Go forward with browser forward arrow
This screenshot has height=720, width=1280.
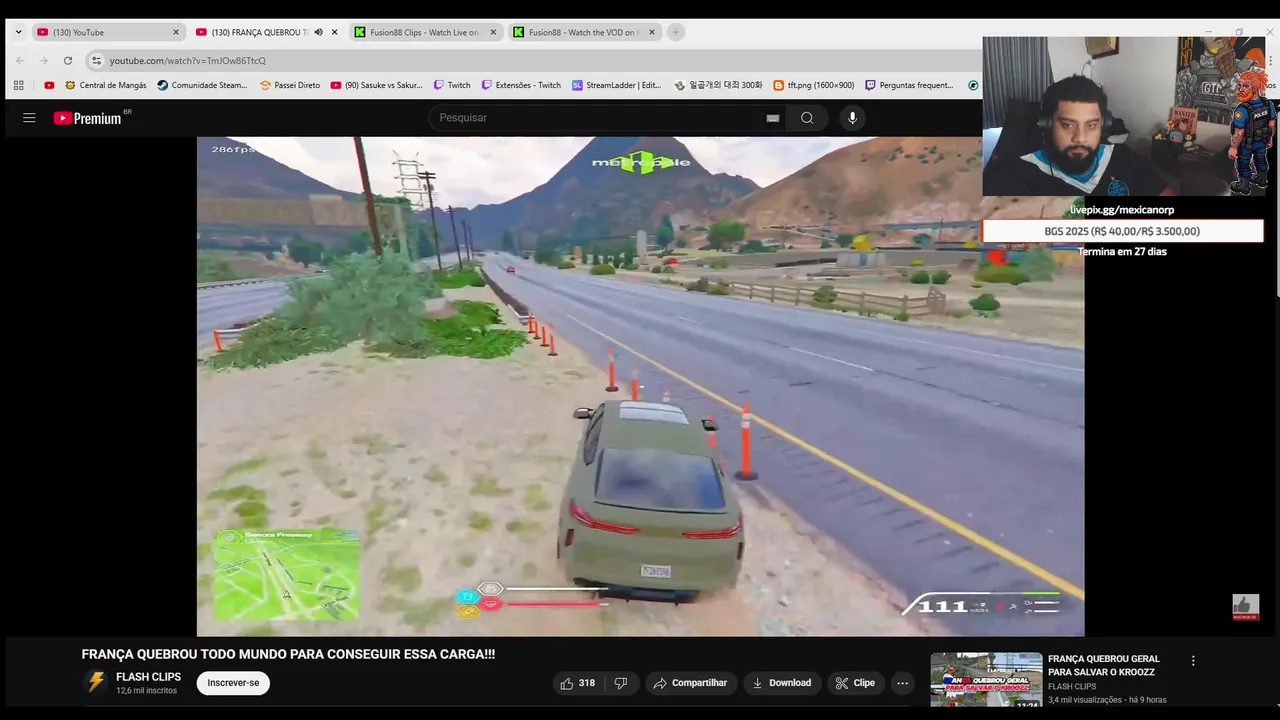pyautogui.click(x=44, y=60)
